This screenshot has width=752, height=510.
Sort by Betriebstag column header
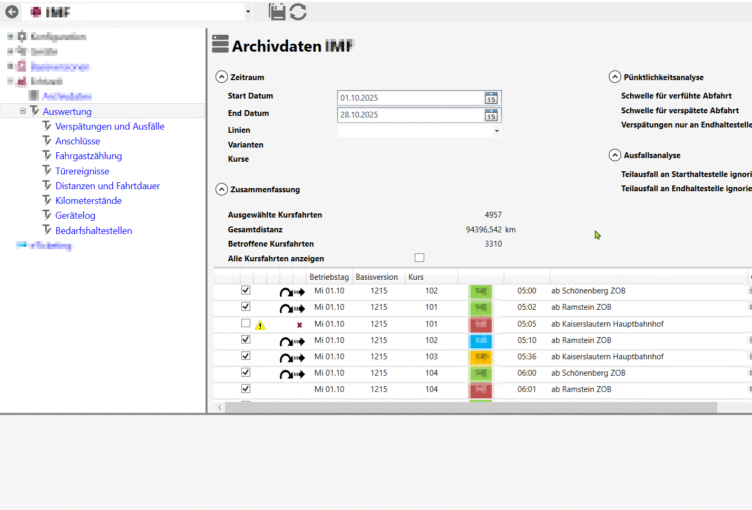[x=329, y=275]
